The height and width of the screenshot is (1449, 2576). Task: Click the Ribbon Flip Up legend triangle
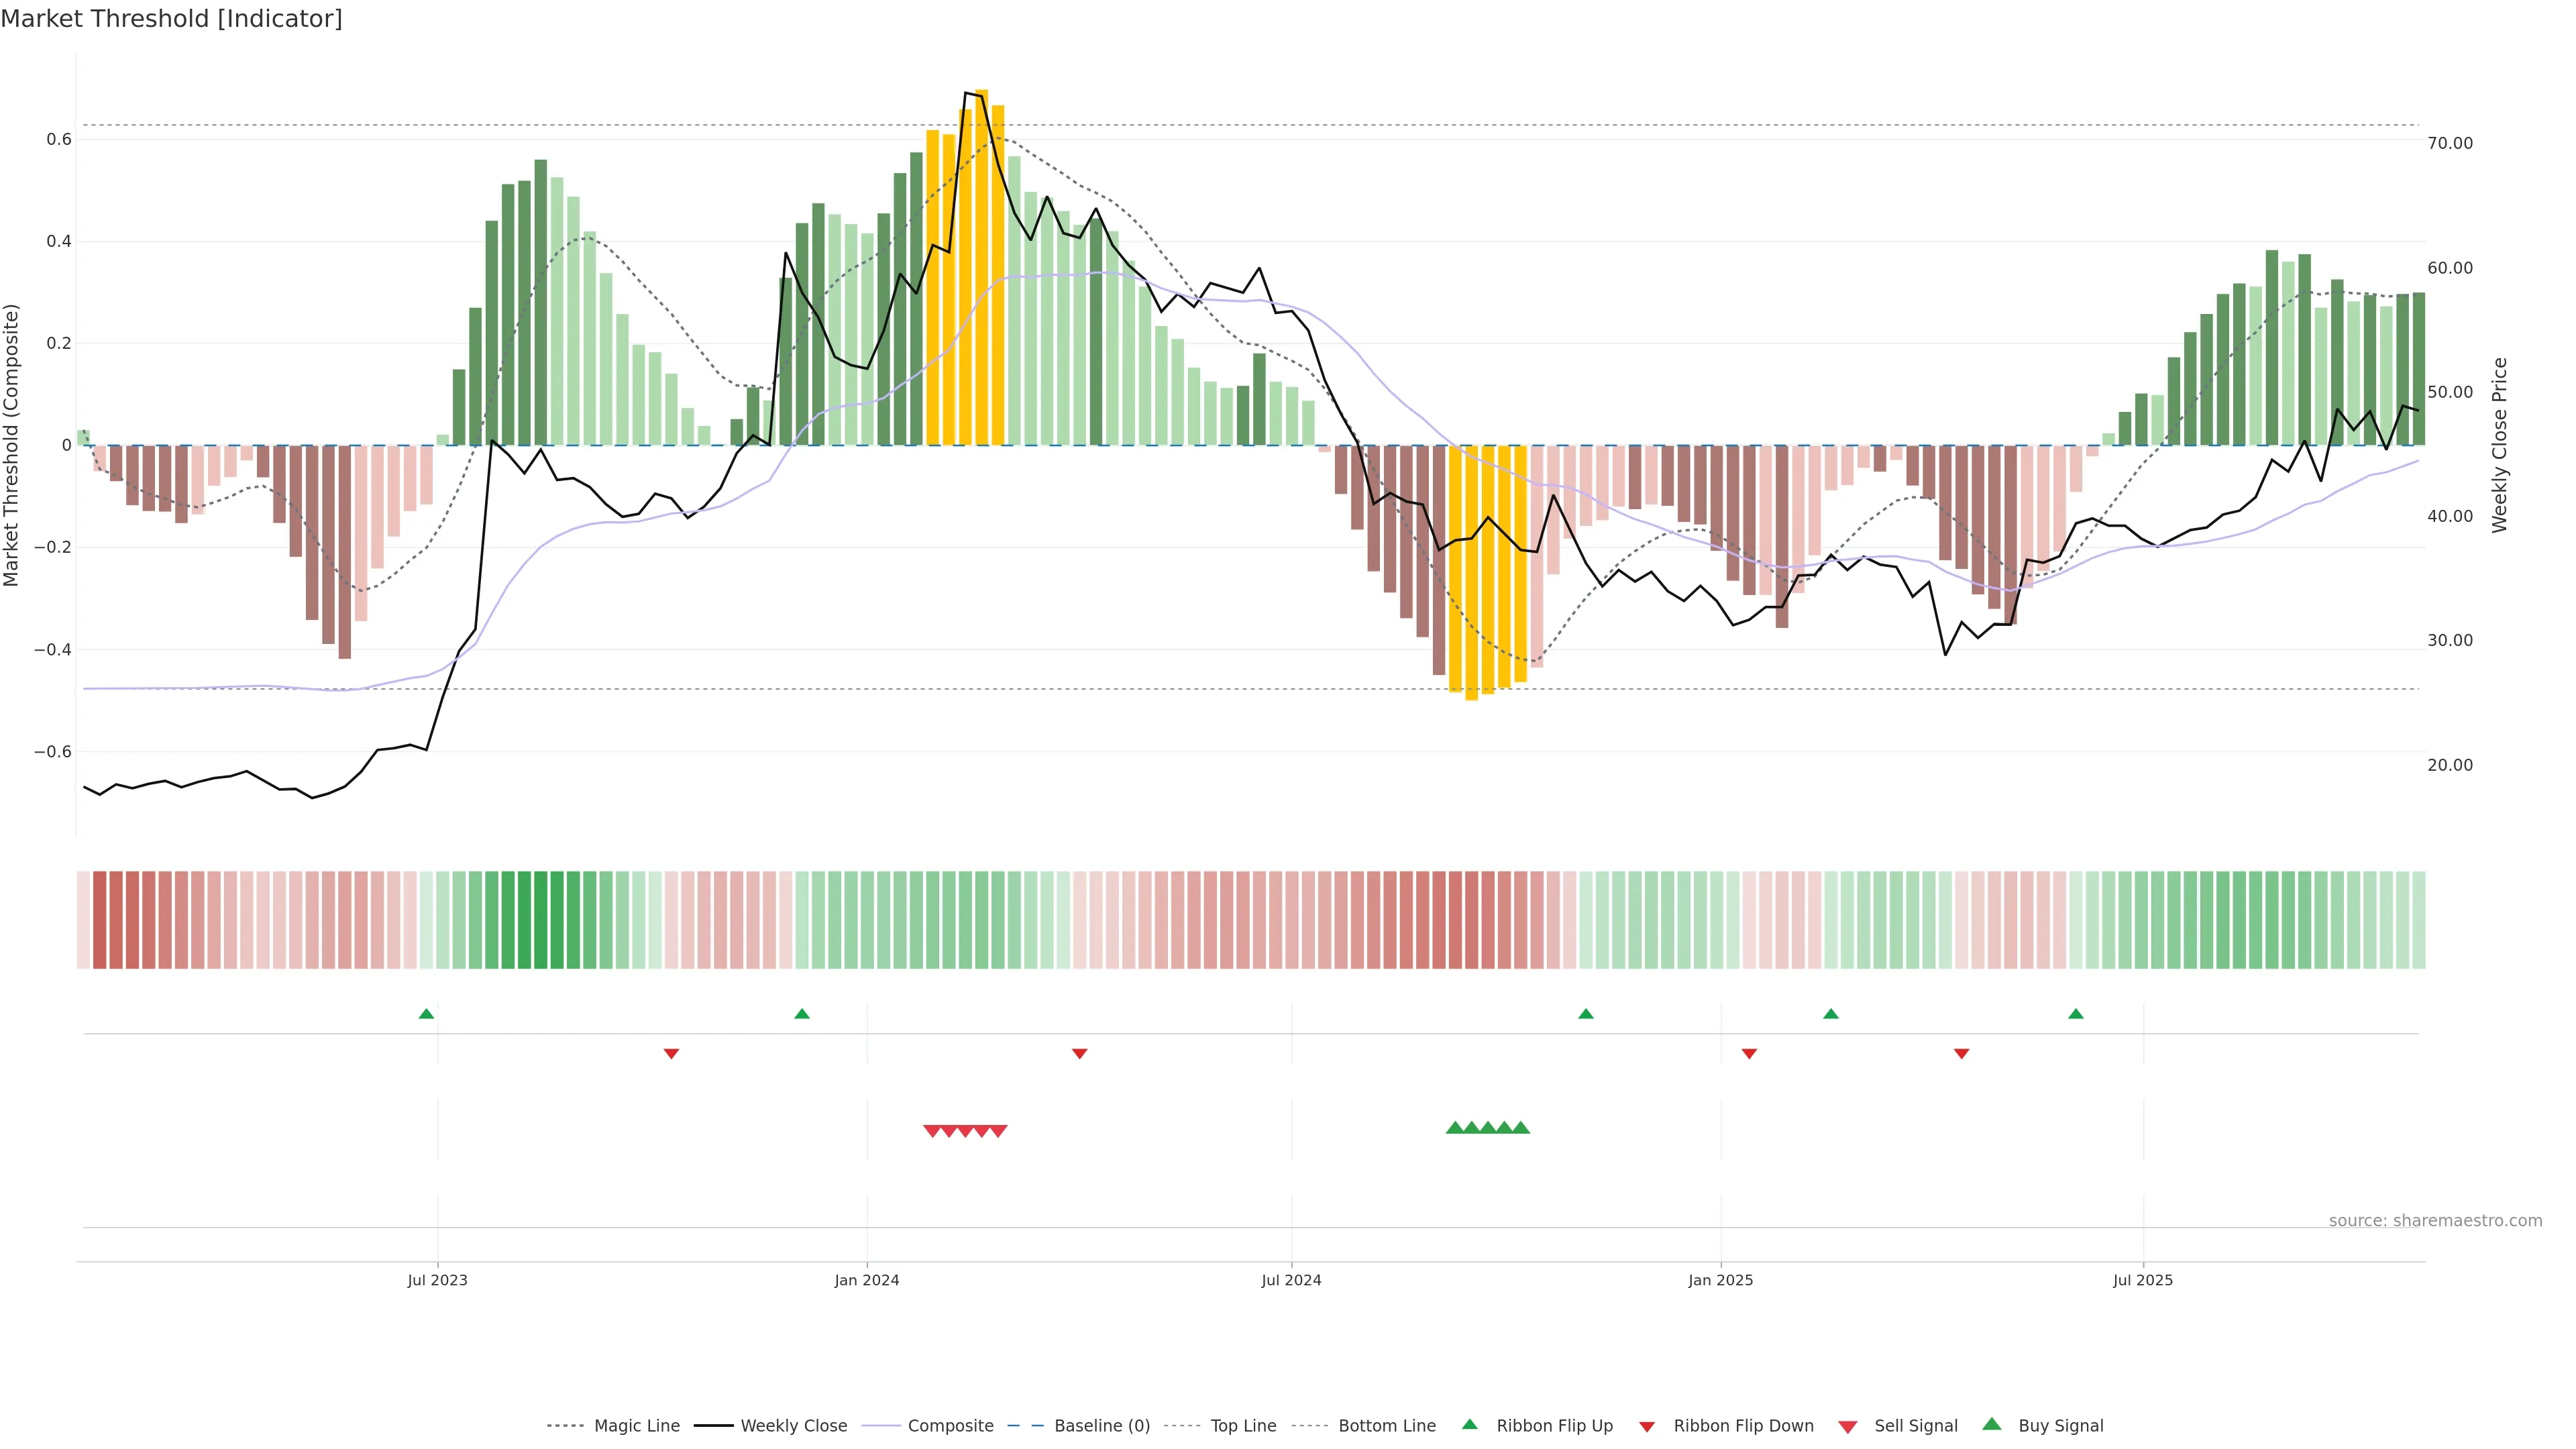point(1470,1425)
